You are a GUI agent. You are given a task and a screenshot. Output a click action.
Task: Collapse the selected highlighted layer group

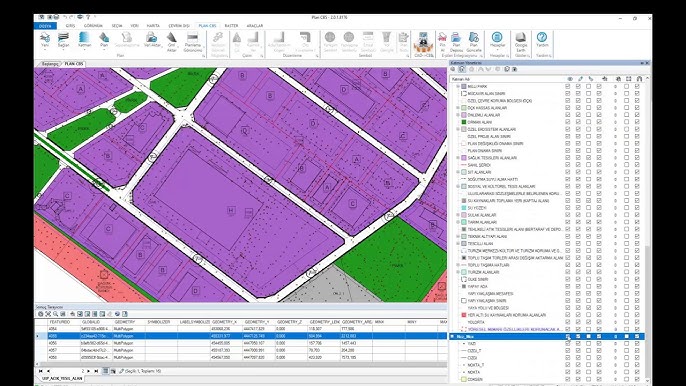[x=452, y=337]
